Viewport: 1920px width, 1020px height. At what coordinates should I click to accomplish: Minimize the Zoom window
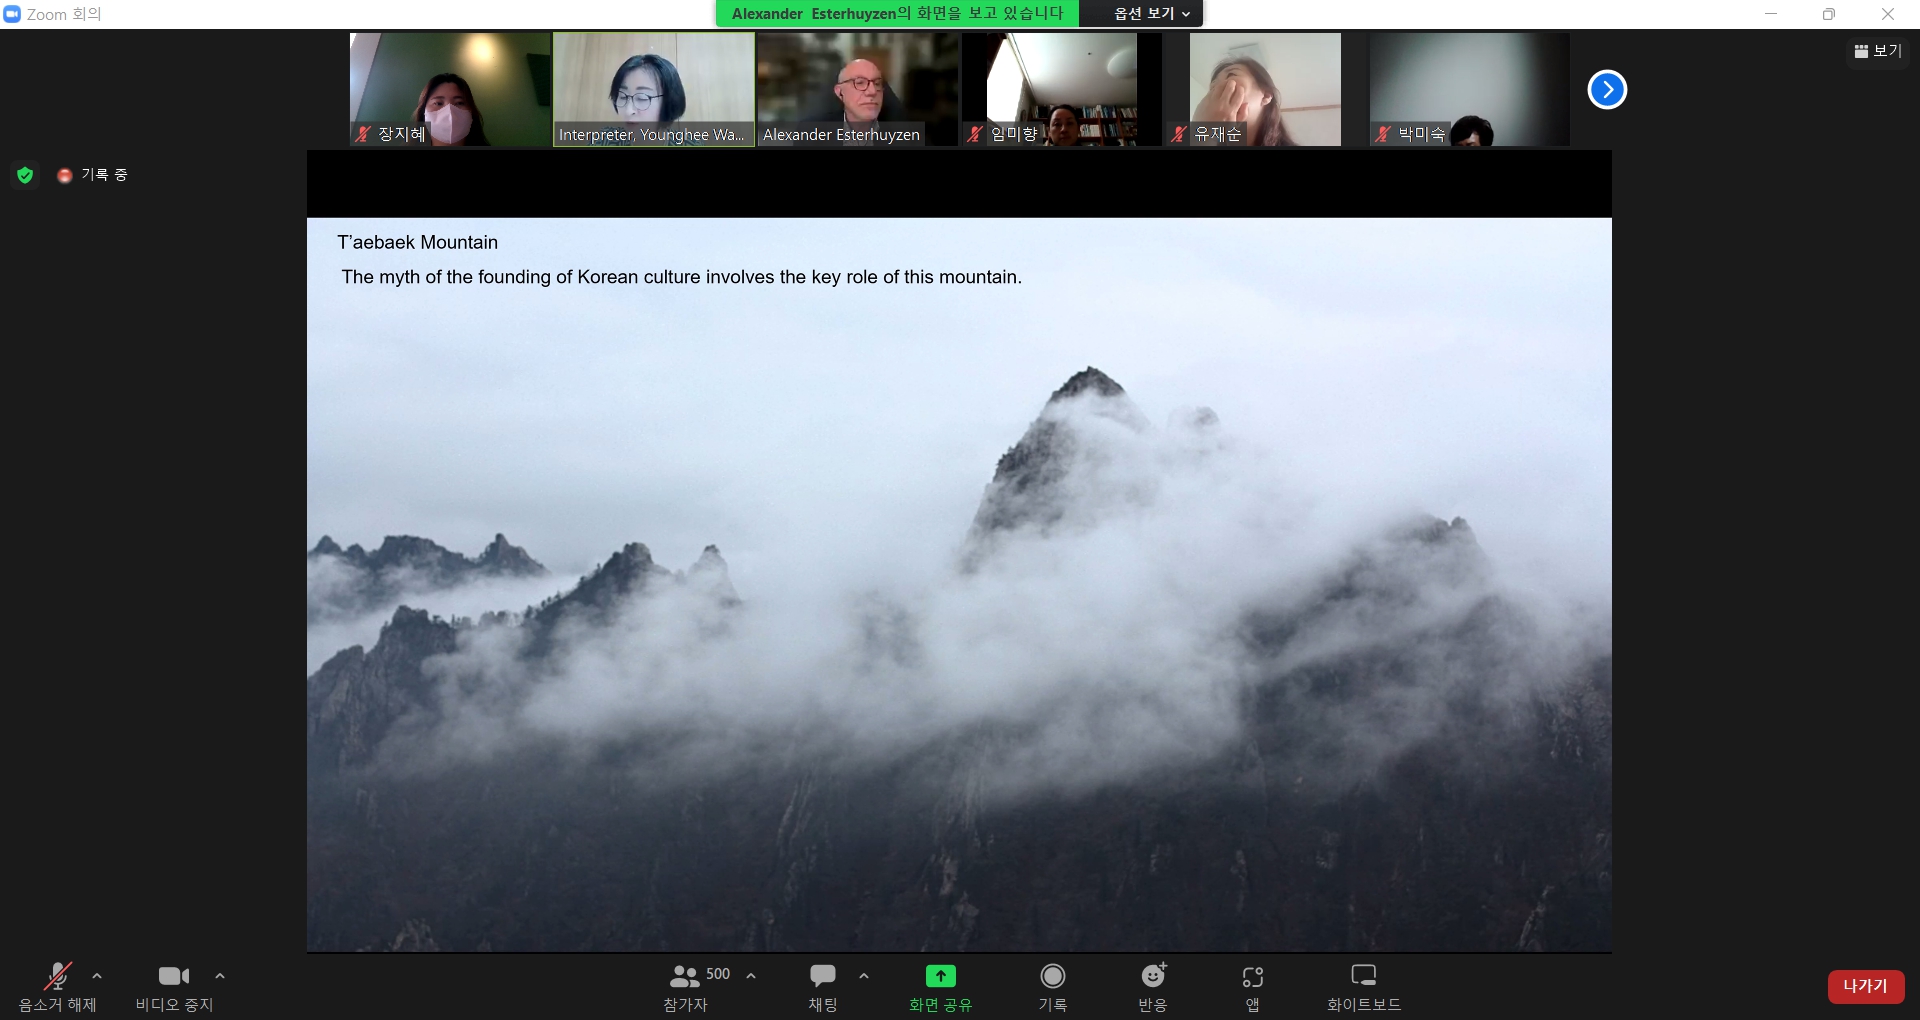pos(1771,14)
